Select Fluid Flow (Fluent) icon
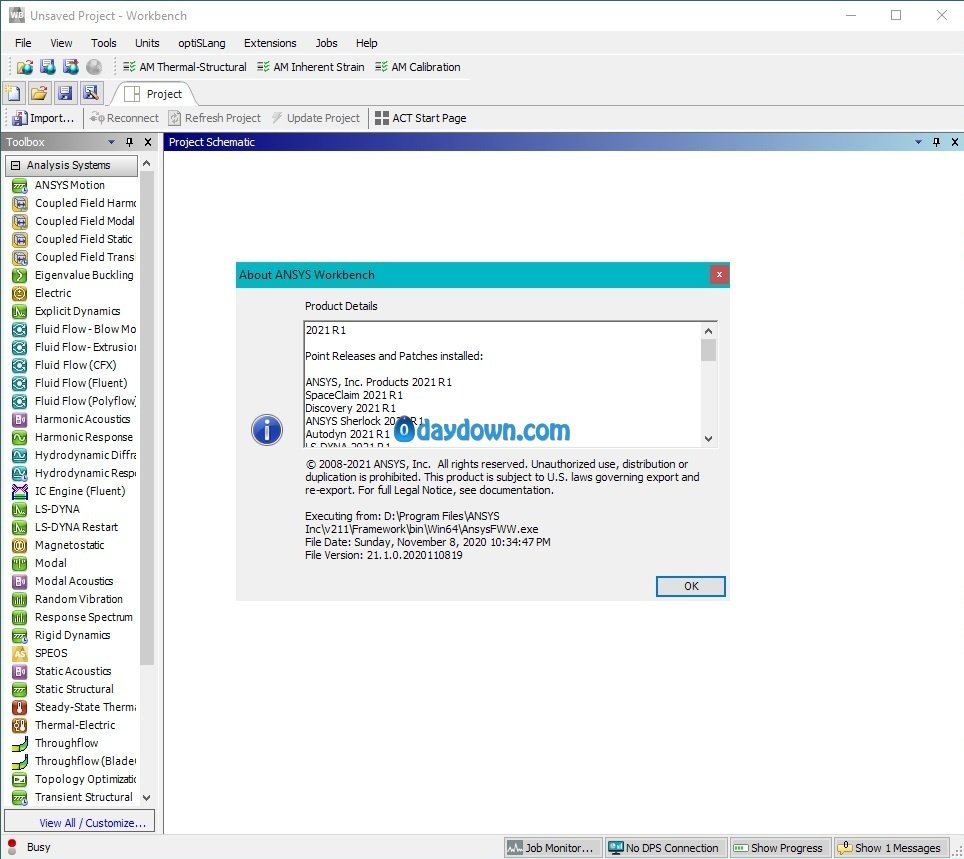 coord(20,383)
